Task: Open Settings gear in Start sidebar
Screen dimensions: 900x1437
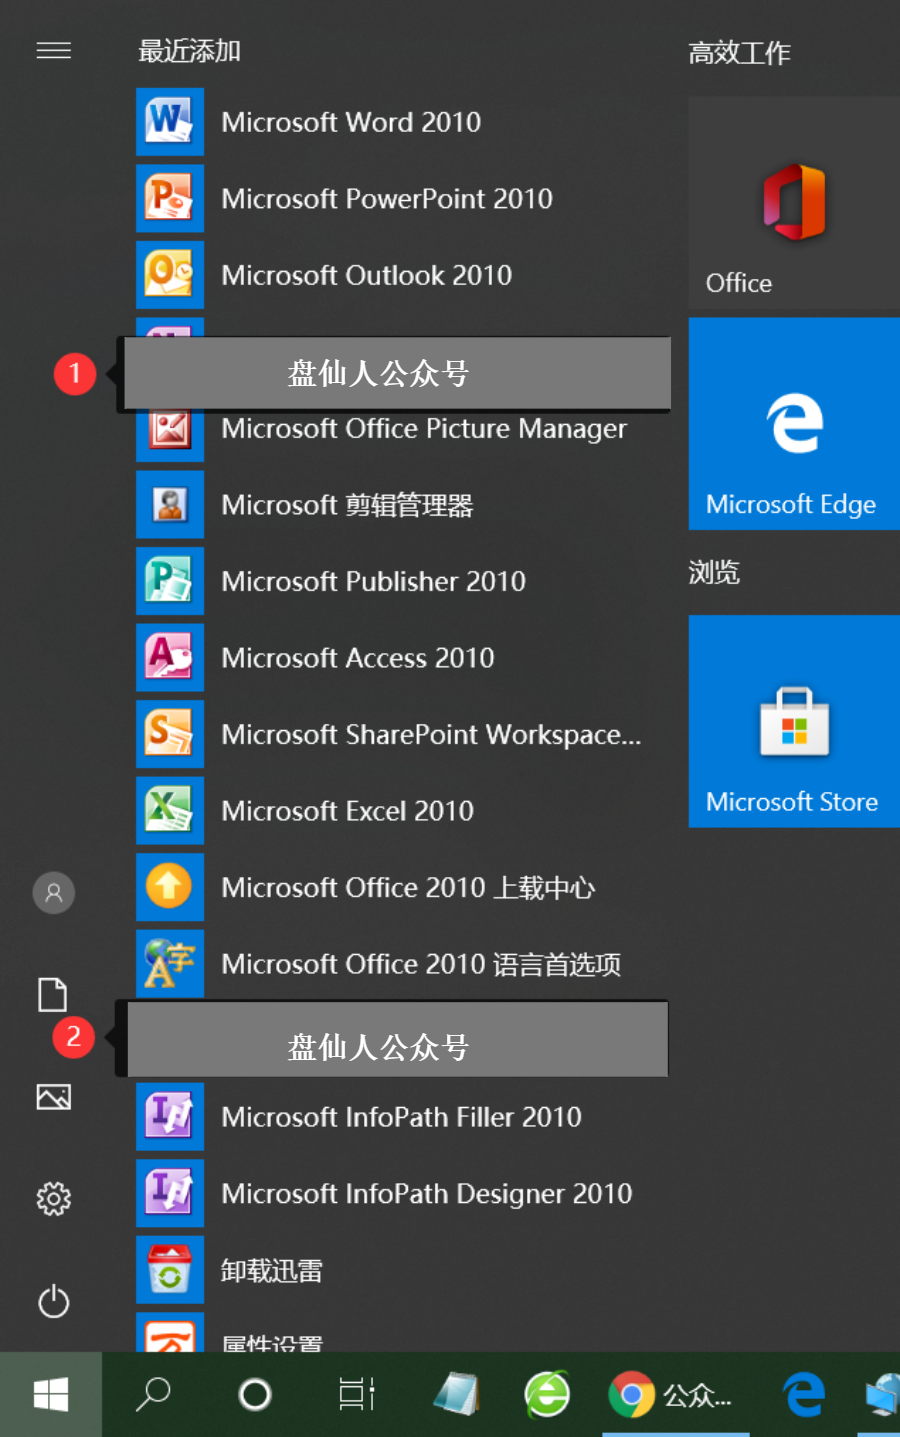Action: pos(54,1199)
